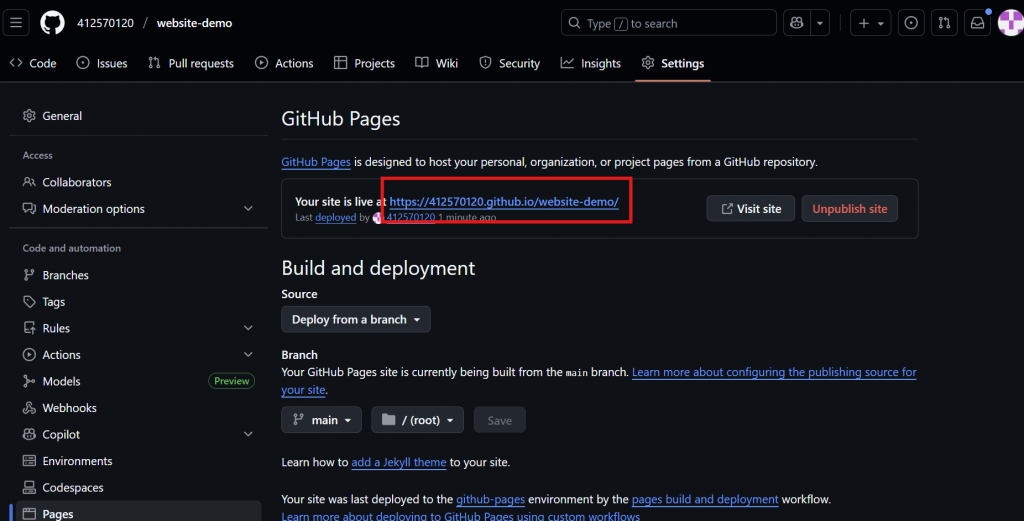1024x521 pixels.
Task: Click the user avatar in top corner
Action: pyautogui.click(x=1011, y=23)
